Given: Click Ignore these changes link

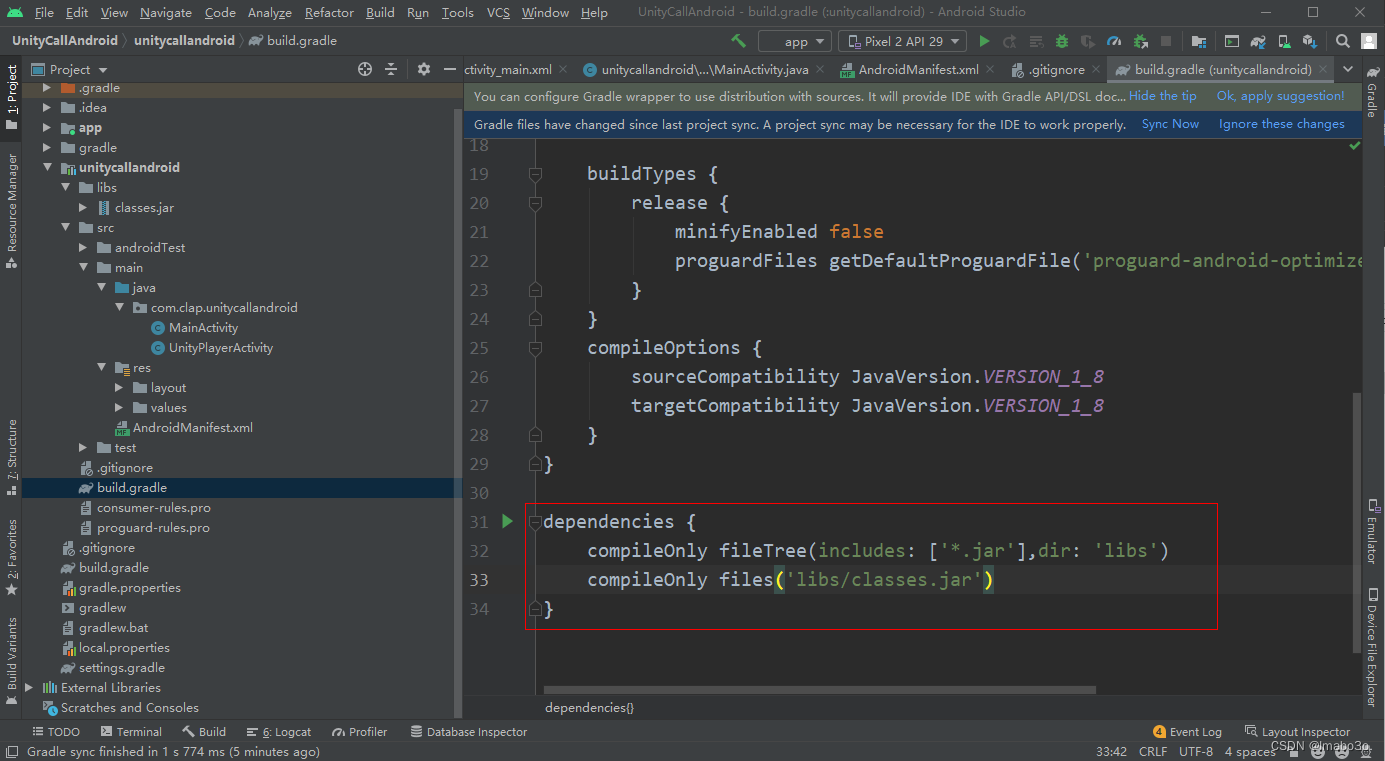Looking at the screenshot, I should pyautogui.click(x=1281, y=124).
